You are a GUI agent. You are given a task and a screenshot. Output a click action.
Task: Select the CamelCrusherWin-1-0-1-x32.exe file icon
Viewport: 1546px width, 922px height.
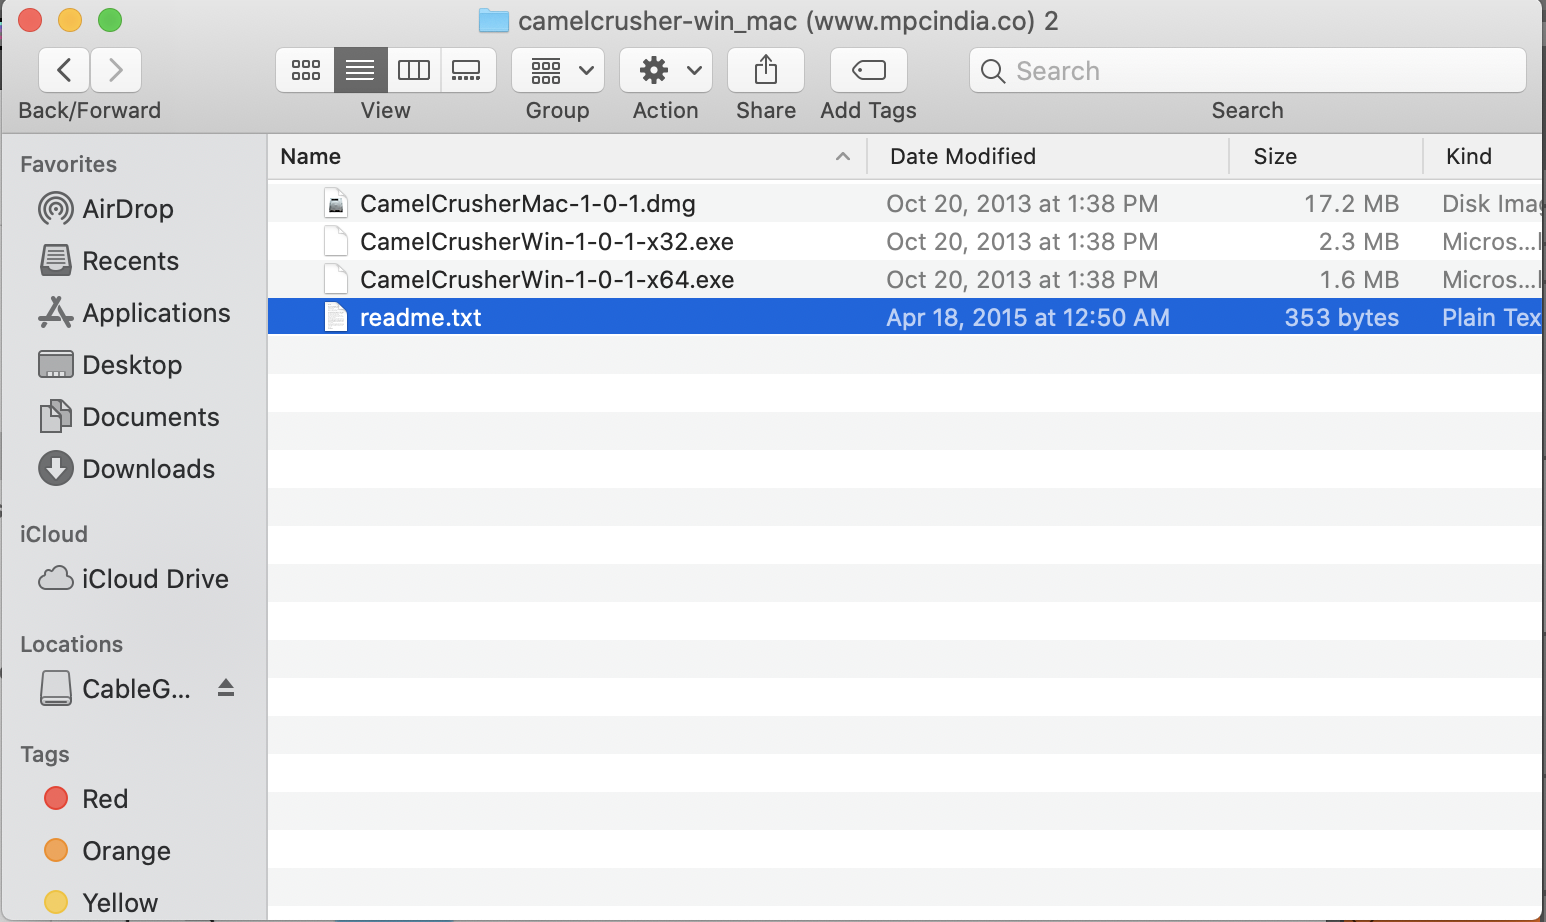(x=336, y=242)
